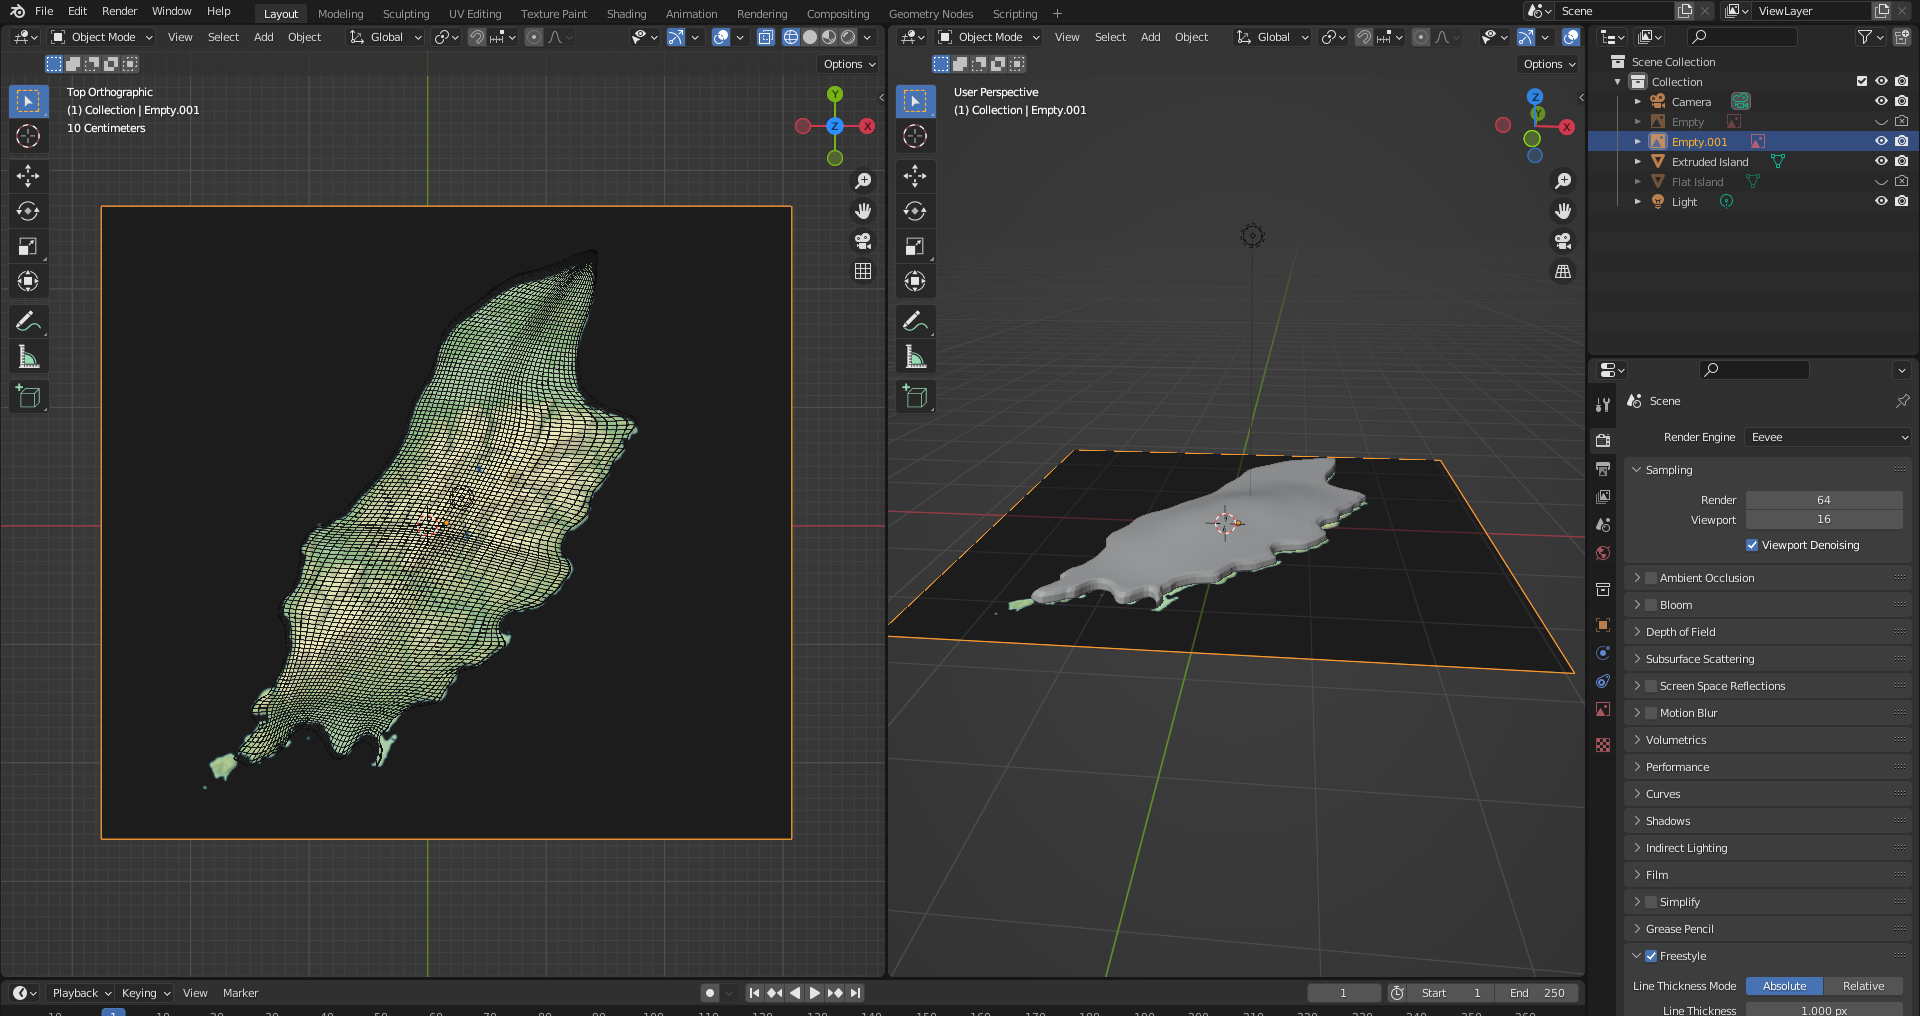The image size is (1920, 1016).
Task: Expand the Camera item in the outliner
Action: pyautogui.click(x=1637, y=102)
